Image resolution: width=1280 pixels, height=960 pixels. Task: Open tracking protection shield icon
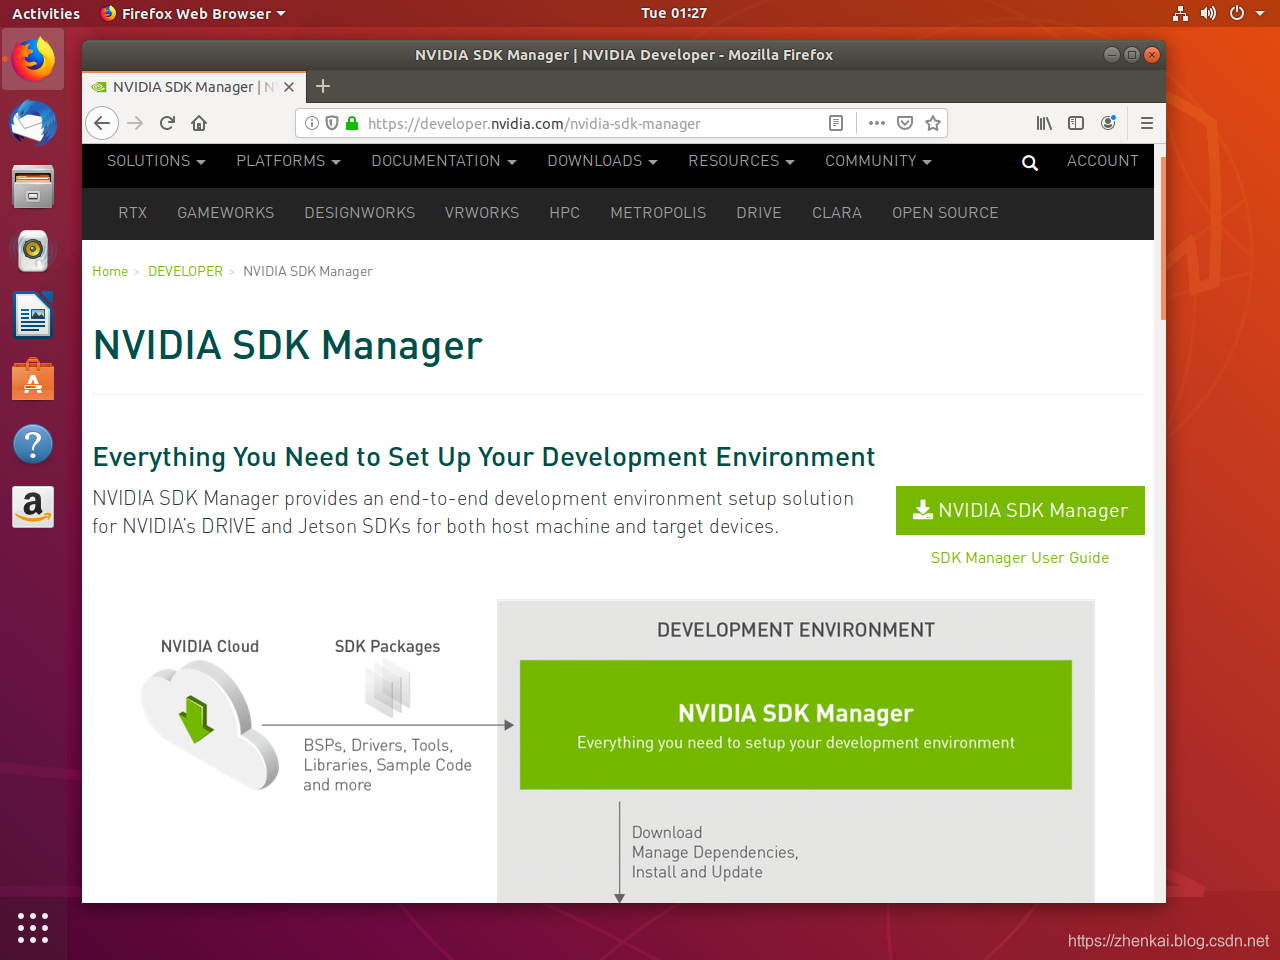(x=332, y=123)
